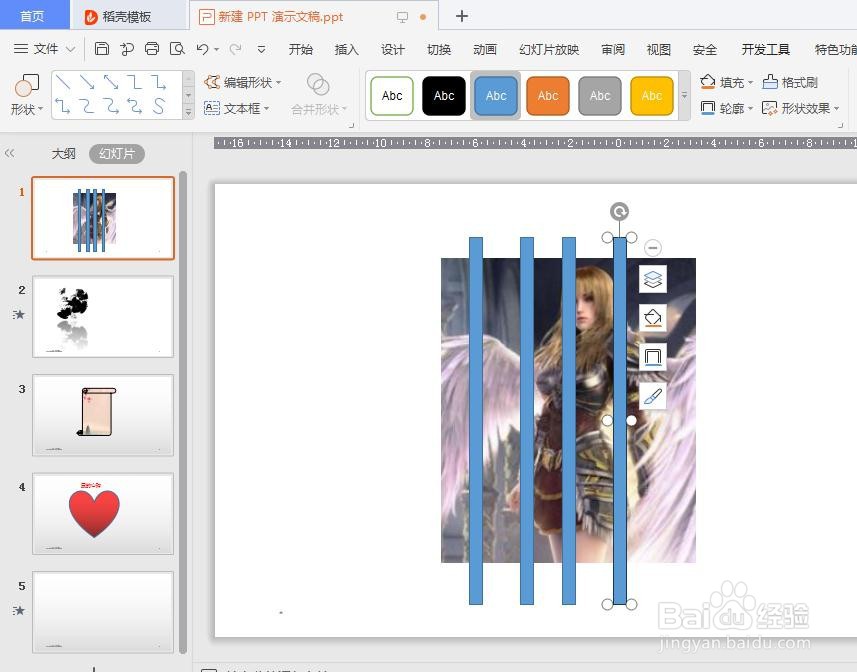Click the export-to-PDF icon beside Save
Screen dimensions: 857x672
127,49
